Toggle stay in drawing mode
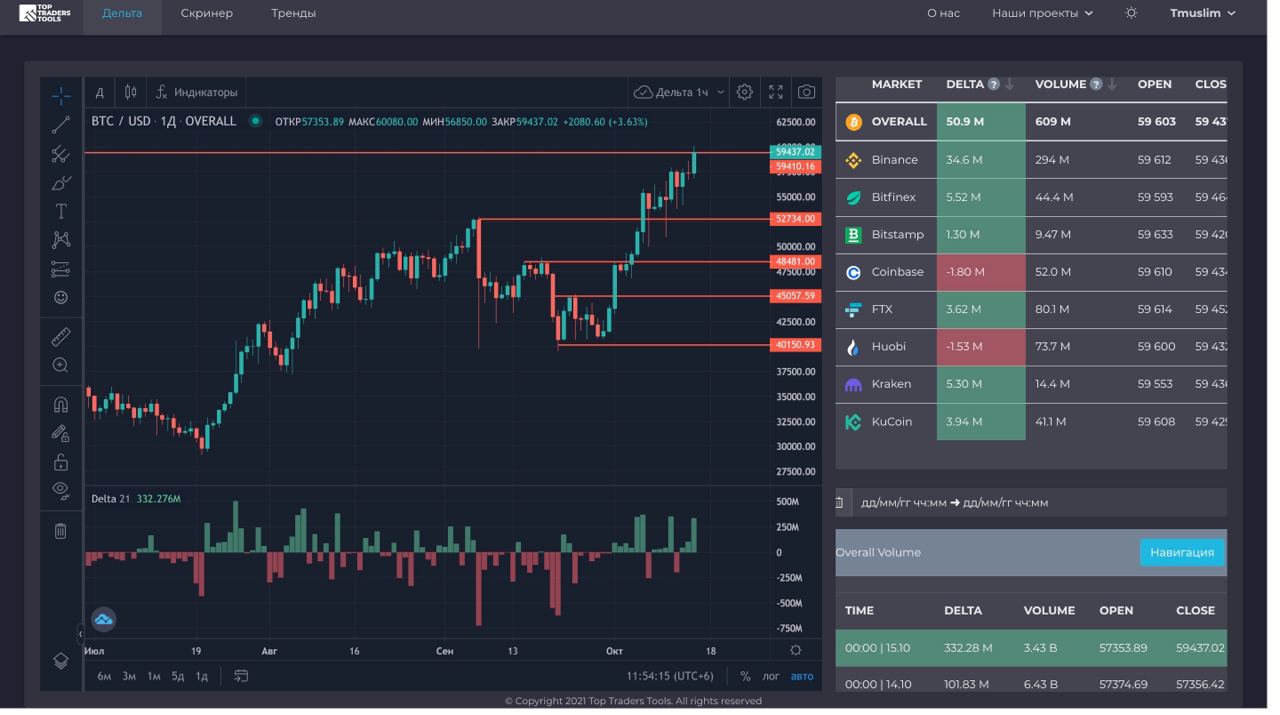Image resolution: width=1280 pixels, height=715 pixels. click(61, 433)
